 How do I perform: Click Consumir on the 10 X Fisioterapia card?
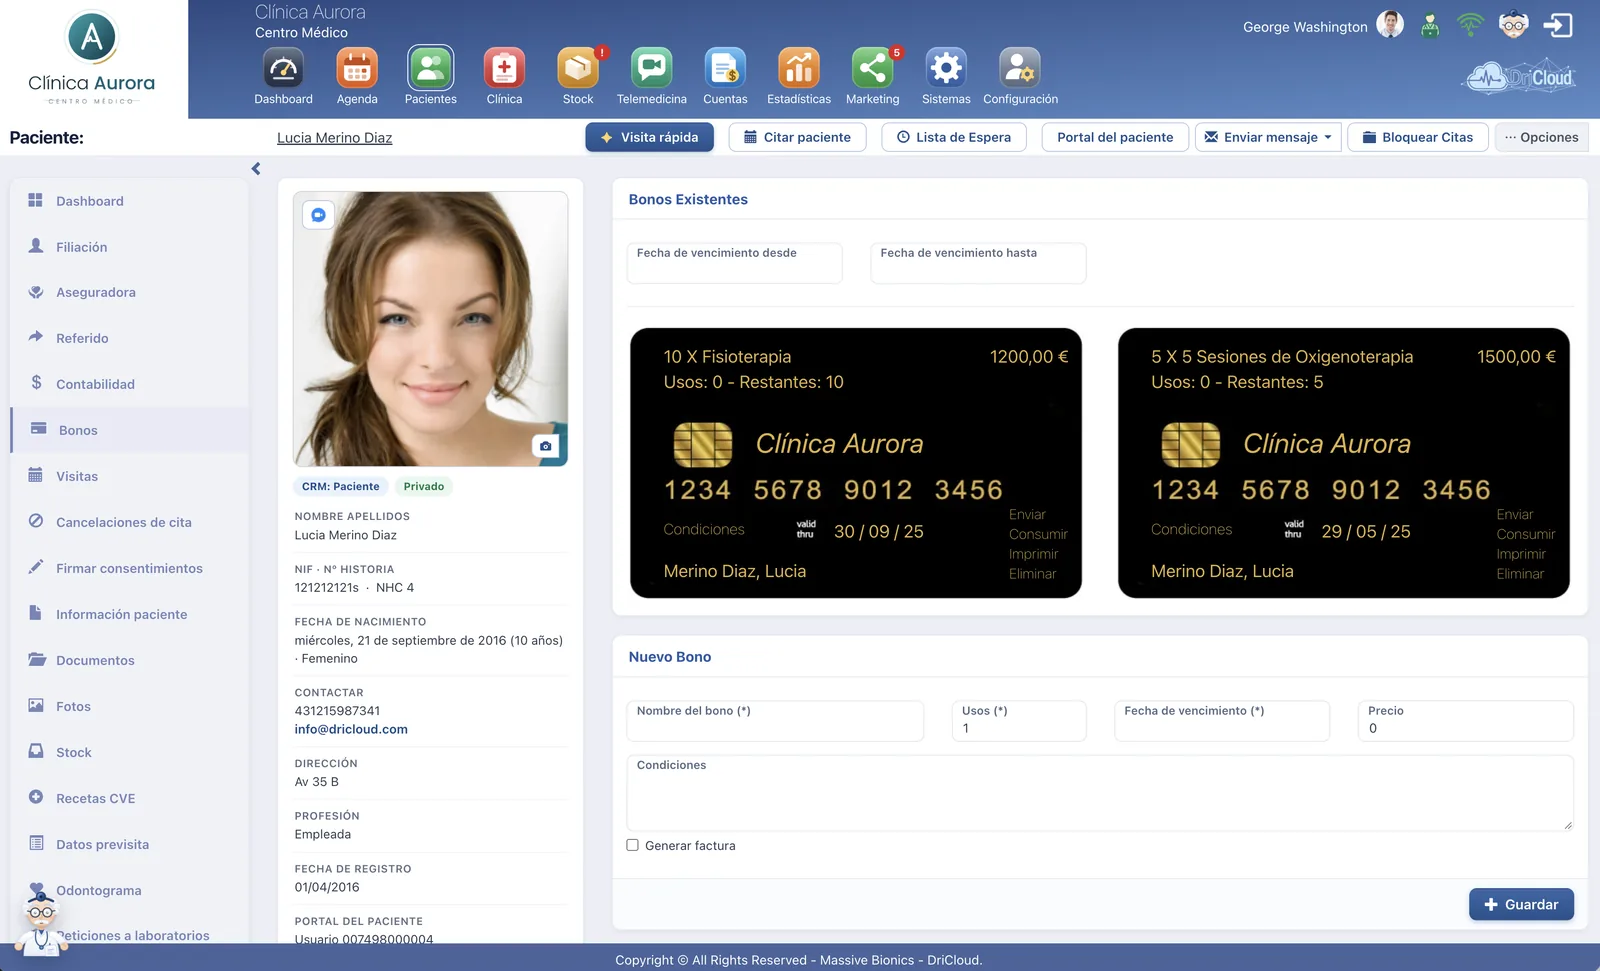[1038, 534]
